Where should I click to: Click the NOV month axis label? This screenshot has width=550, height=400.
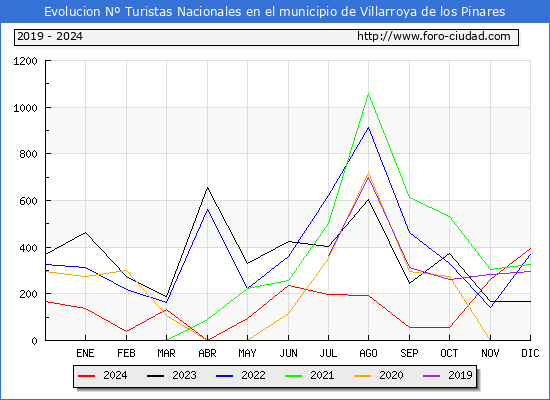tap(490, 353)
